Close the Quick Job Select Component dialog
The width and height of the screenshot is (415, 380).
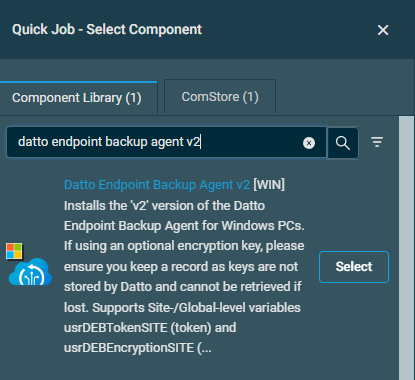[383, 30]
